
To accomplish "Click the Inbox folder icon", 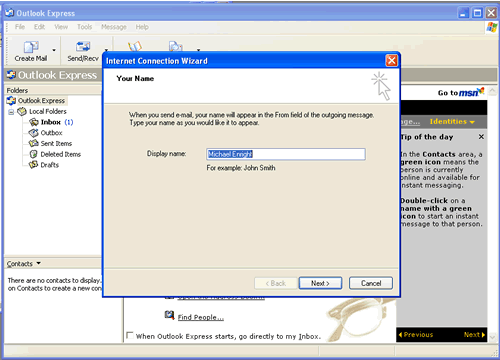I will 34,122.
